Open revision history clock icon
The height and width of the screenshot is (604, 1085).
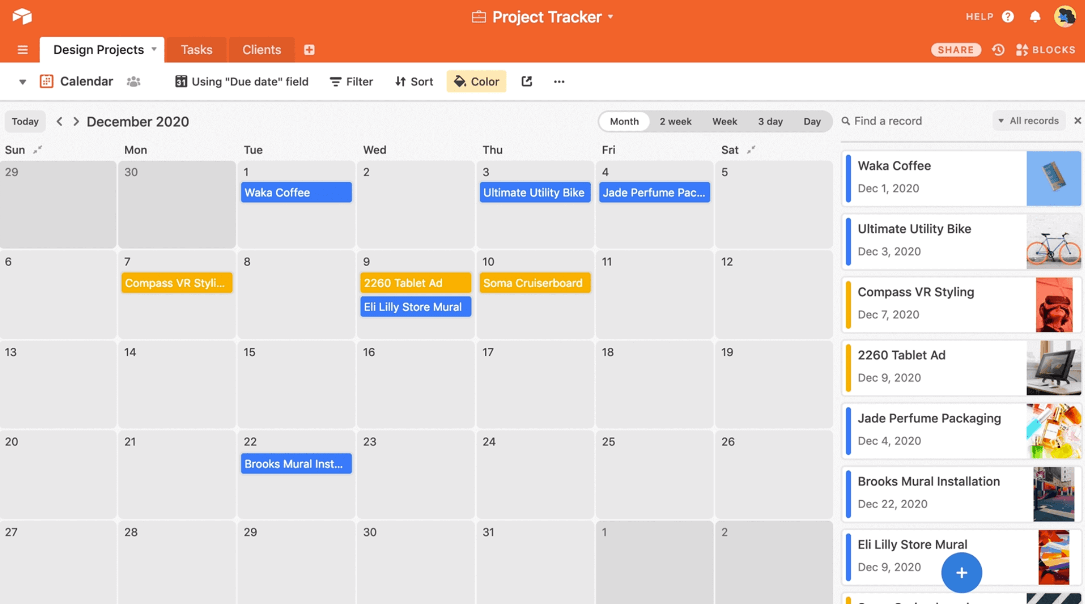(998, 50)
